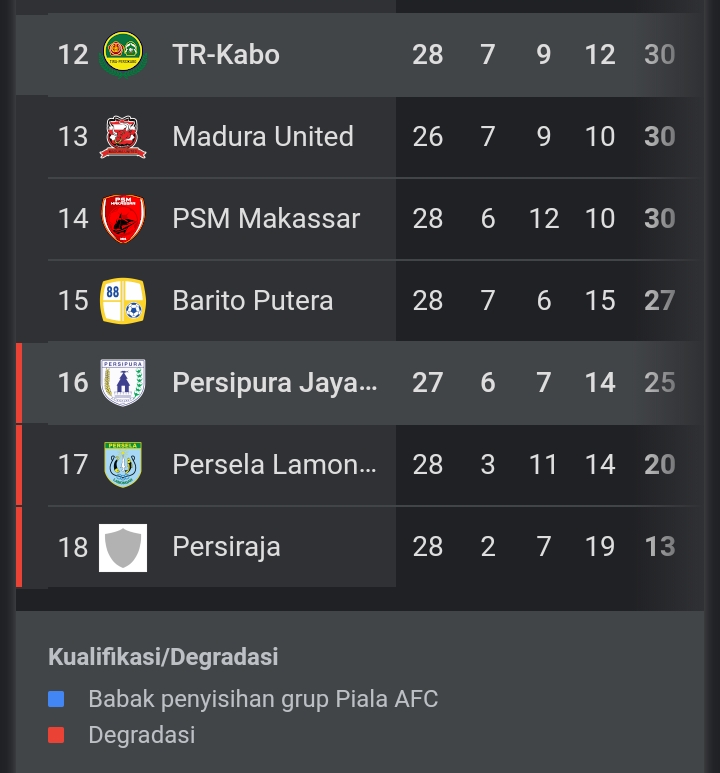This screenshot has height=773, width=720.
Task: Click Persiraja's 13 points value
Action: click(x=659, y=547)
